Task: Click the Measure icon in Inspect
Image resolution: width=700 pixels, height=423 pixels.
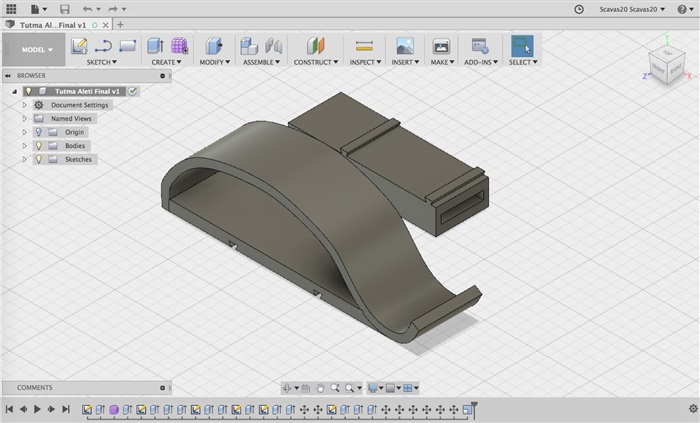Action: click(x=364, y=46)
